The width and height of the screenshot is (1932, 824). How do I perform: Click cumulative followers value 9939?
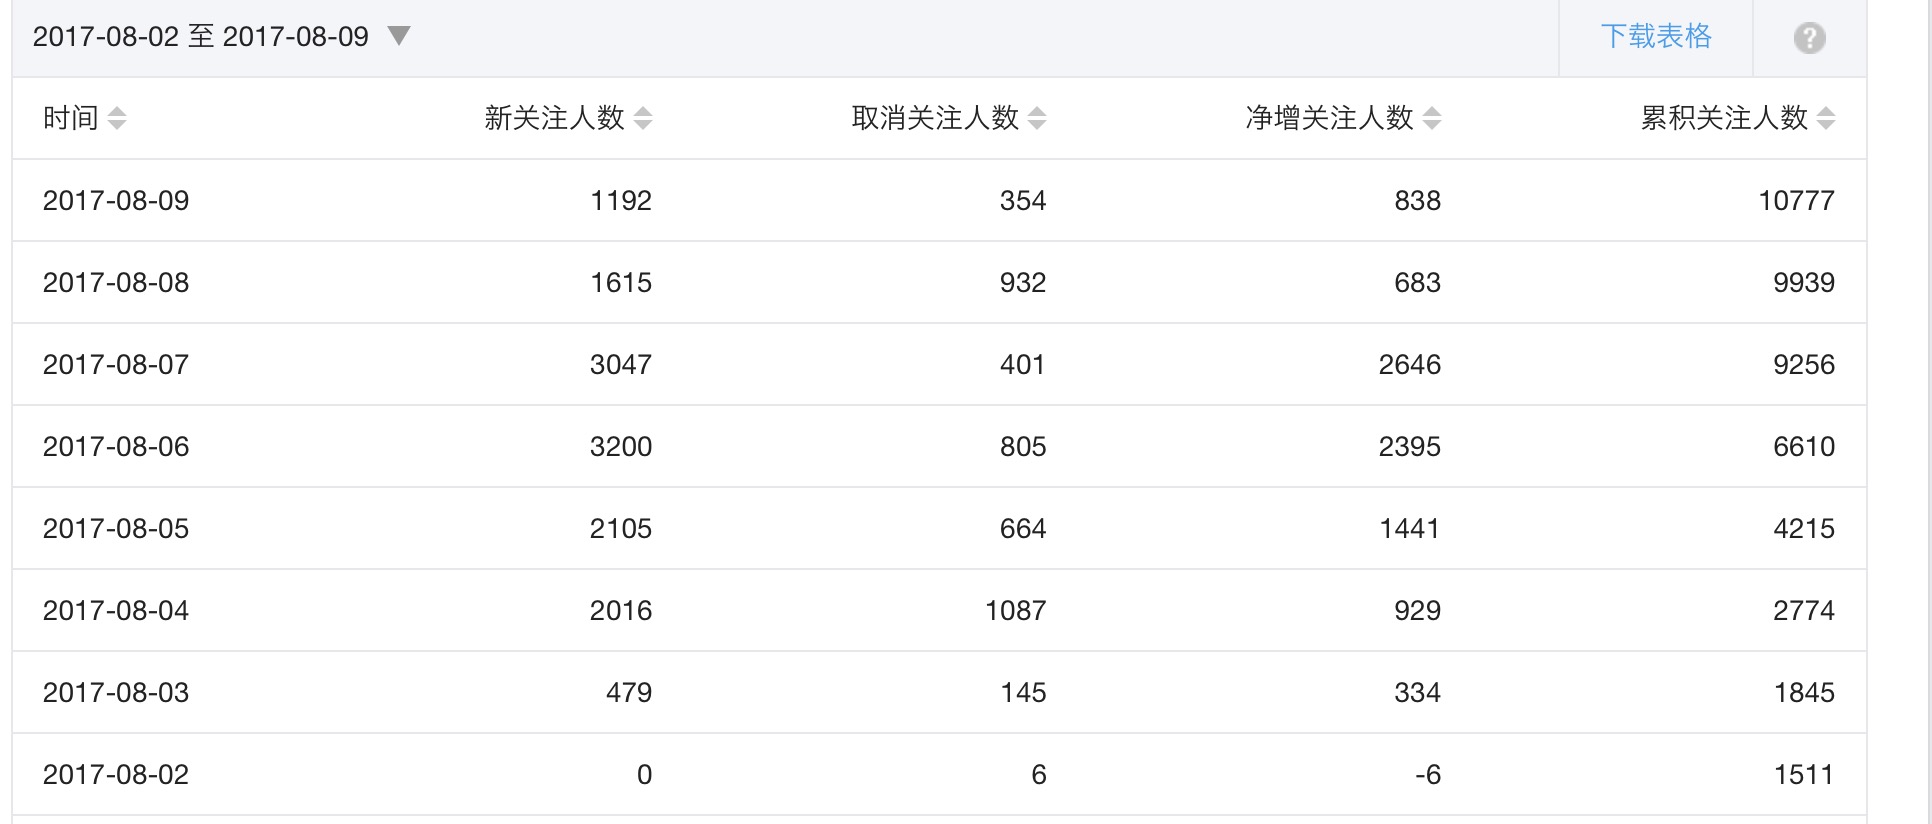(x=1804, y=282)
